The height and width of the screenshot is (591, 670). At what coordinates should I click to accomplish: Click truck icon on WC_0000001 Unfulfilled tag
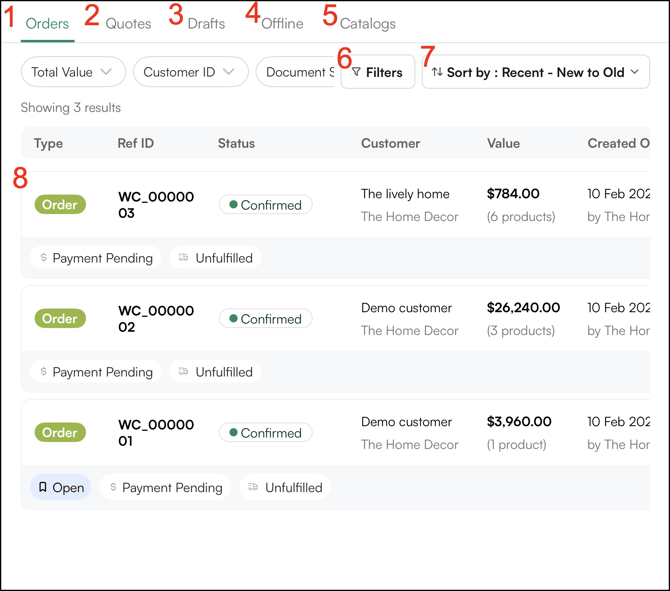tap(253, 488)
